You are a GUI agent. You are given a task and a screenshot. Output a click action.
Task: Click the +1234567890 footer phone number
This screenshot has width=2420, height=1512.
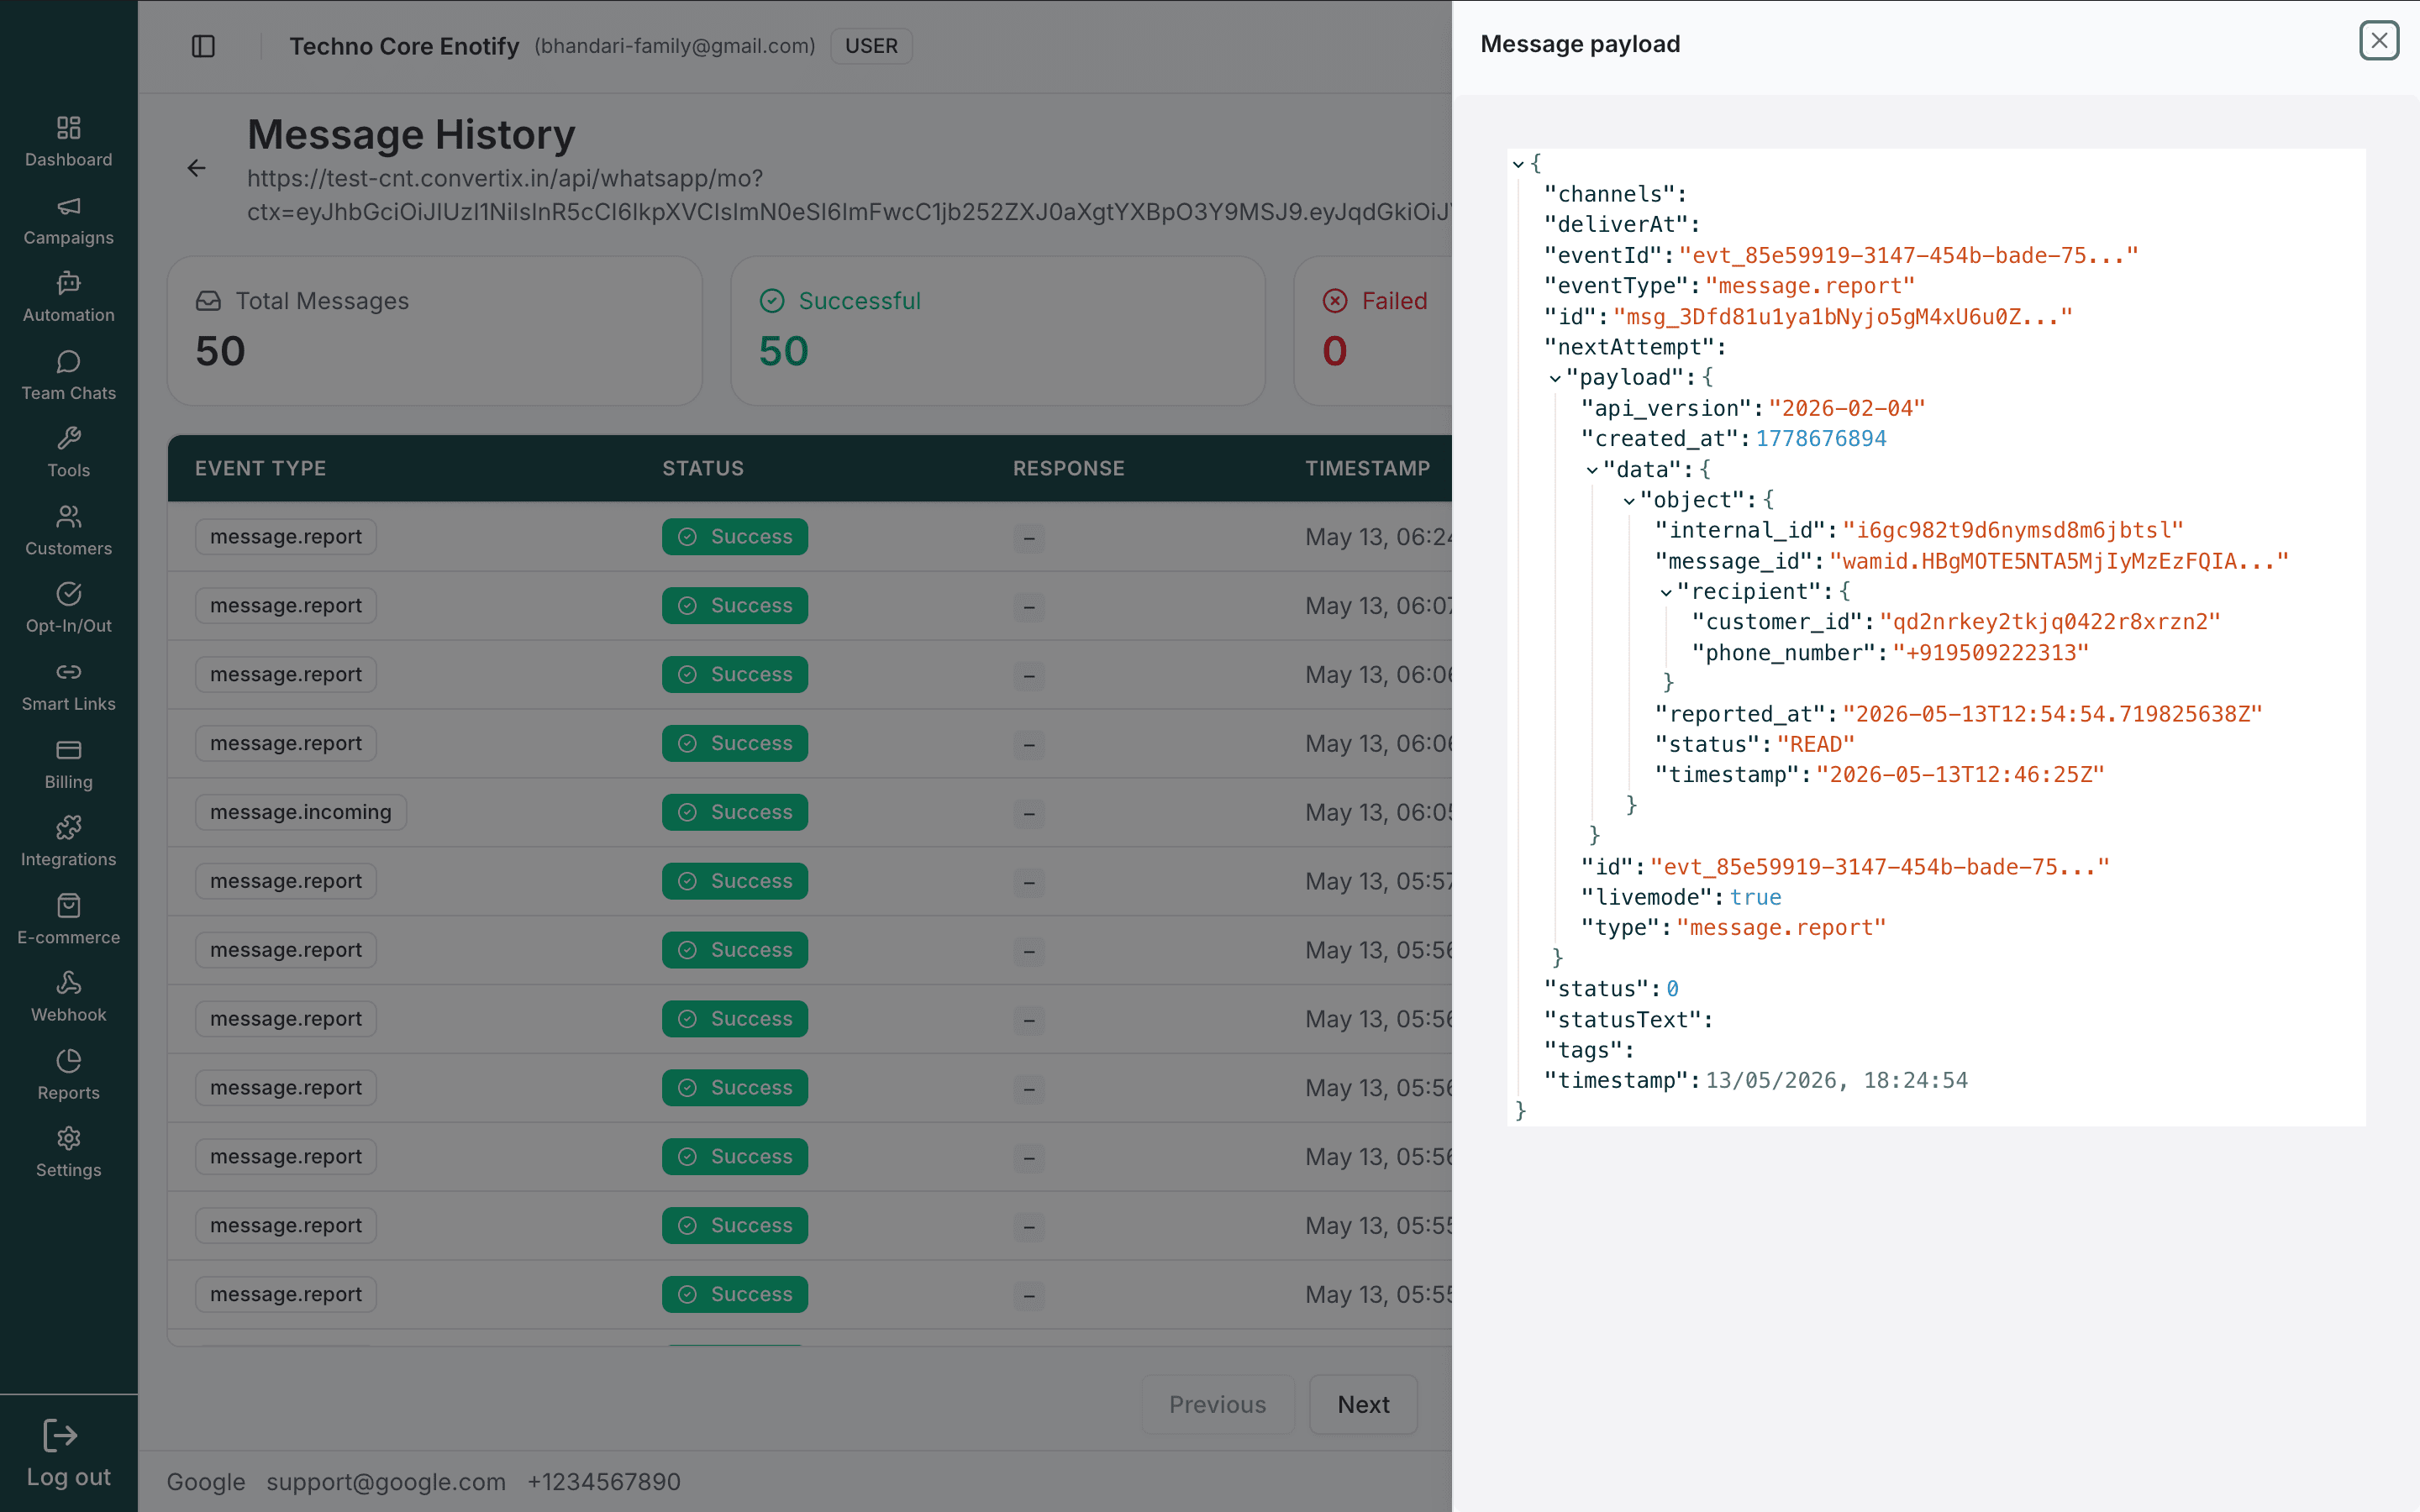[x=604, y=1481]
